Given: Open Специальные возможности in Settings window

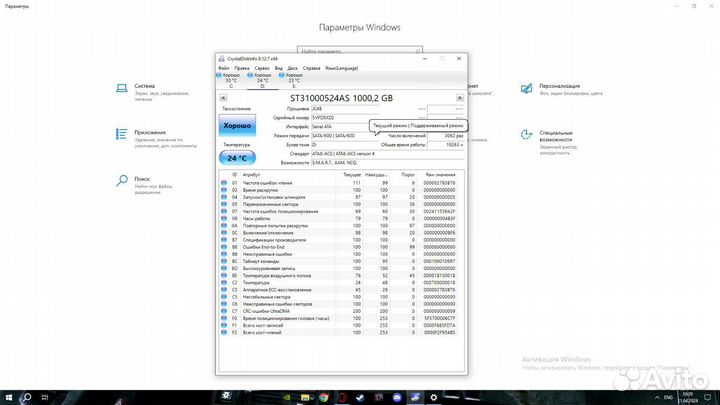Looking at the screenshot, I should (x=549, y=142).
